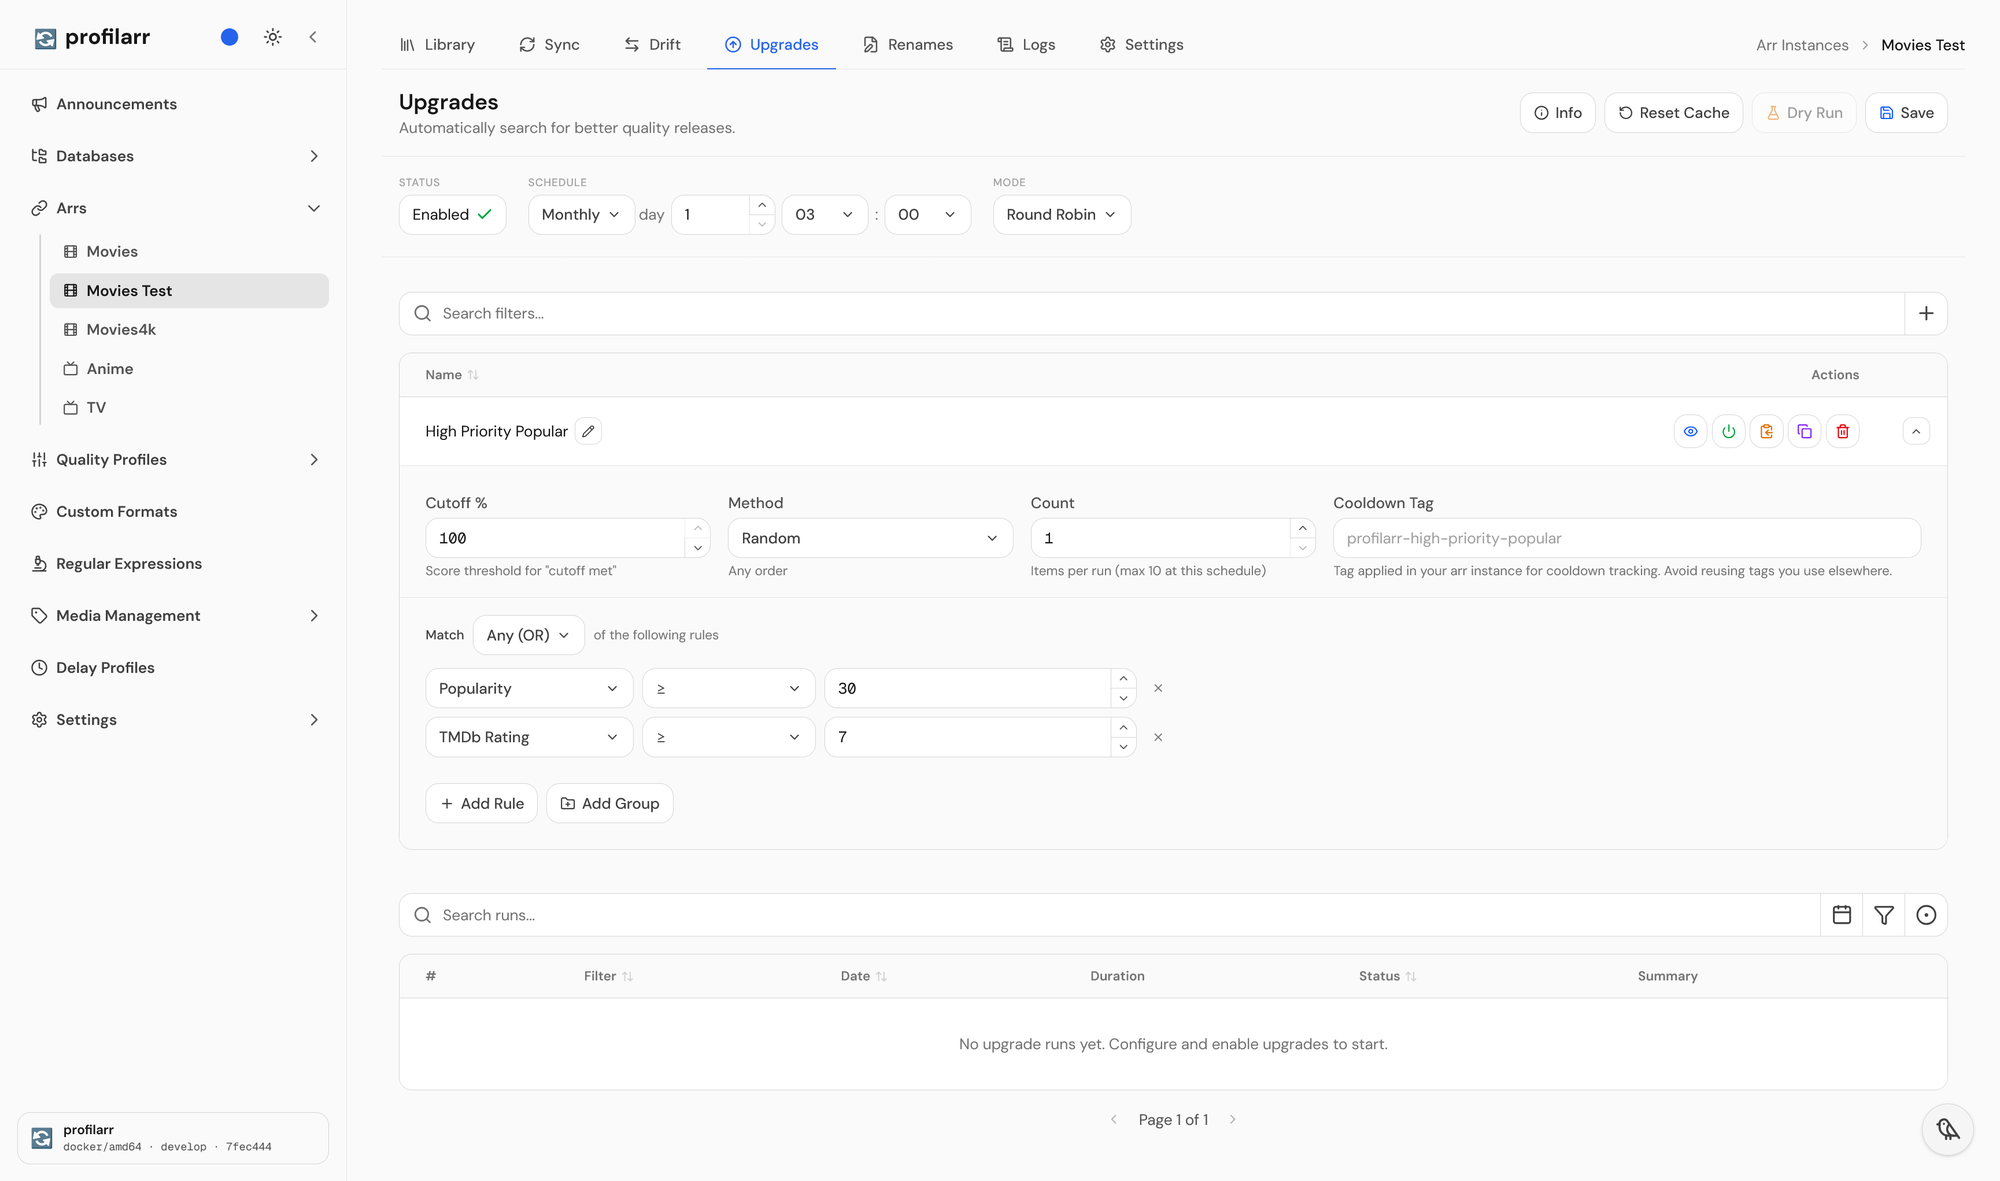2000x1181 pixels.
Task: Click the Add Group button
Action: [609, 804]
